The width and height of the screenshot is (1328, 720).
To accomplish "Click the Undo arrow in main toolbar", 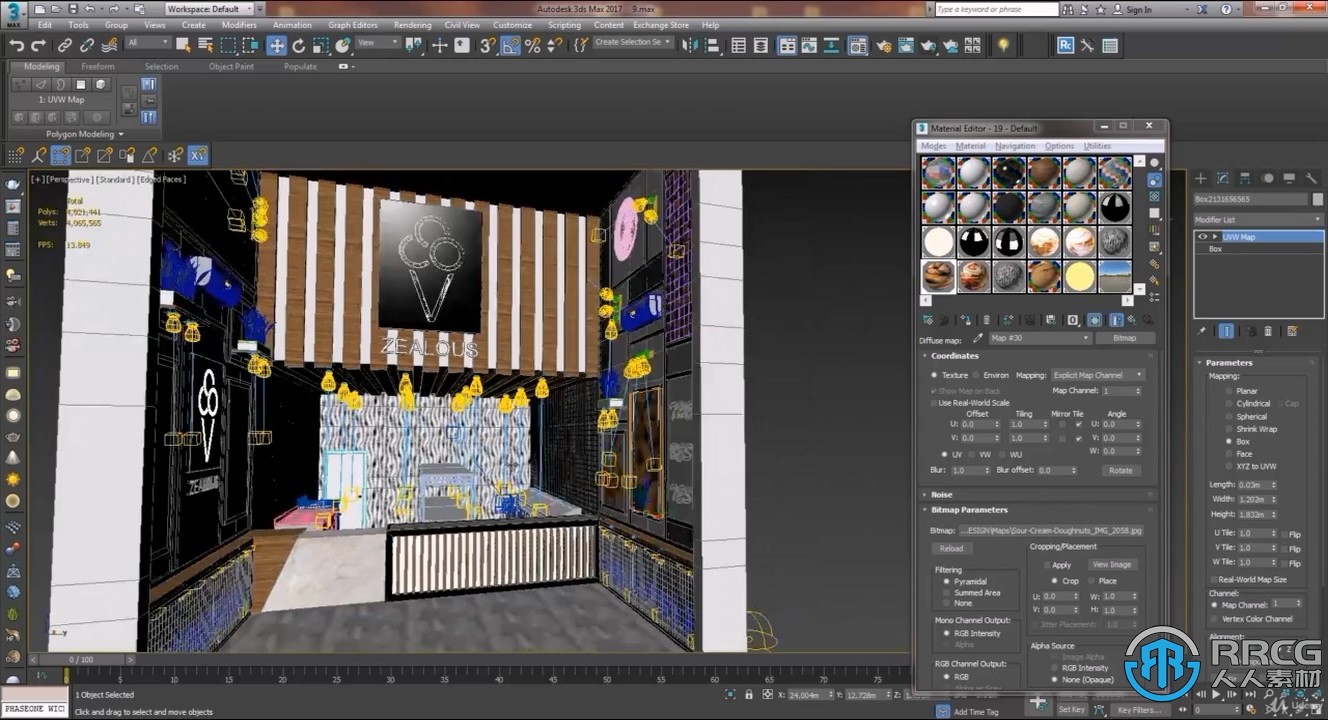I will [x=16, y=45].
